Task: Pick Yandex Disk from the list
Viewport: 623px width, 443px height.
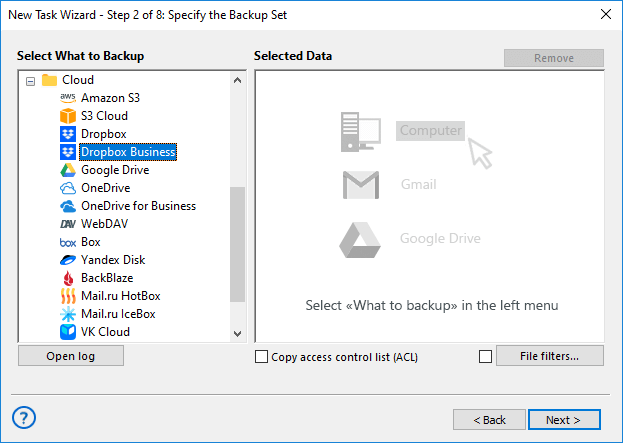Action: 113,260
